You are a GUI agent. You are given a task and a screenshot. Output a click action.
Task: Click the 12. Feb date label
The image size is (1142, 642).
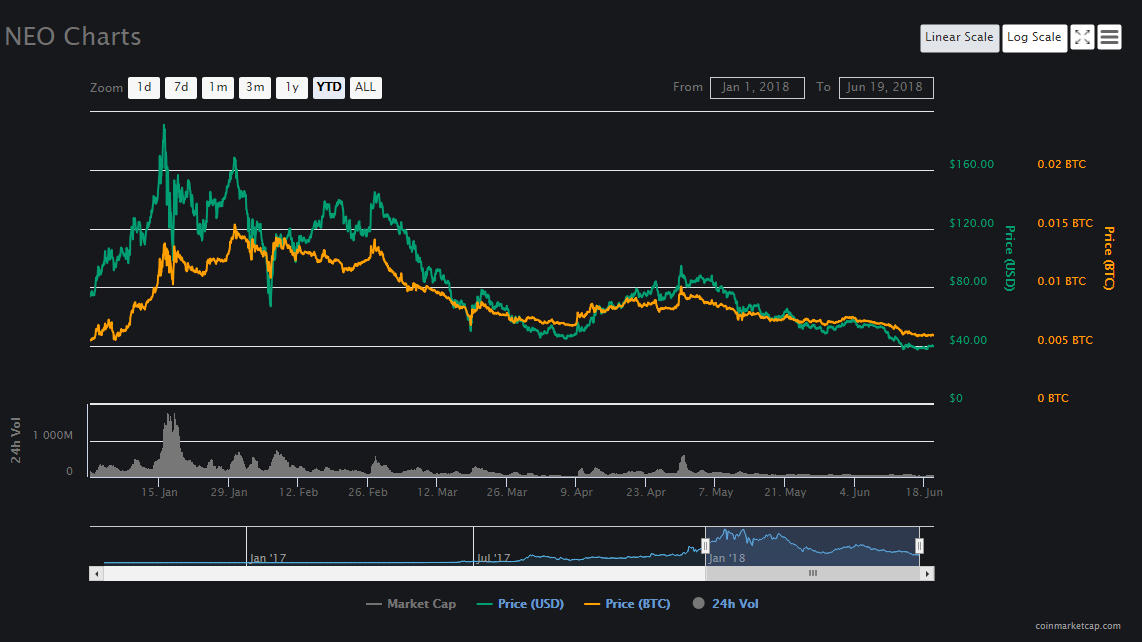[299, 493]
